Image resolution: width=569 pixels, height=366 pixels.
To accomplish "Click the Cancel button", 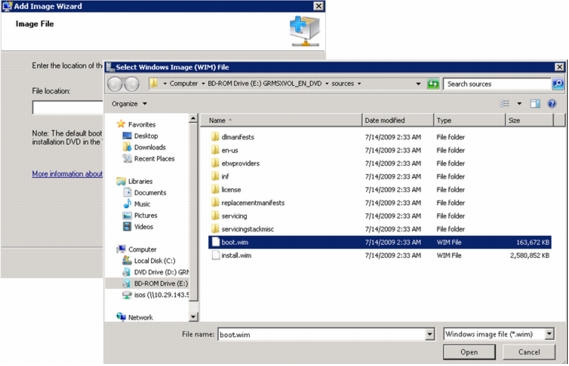I will [x=529, y=352].
